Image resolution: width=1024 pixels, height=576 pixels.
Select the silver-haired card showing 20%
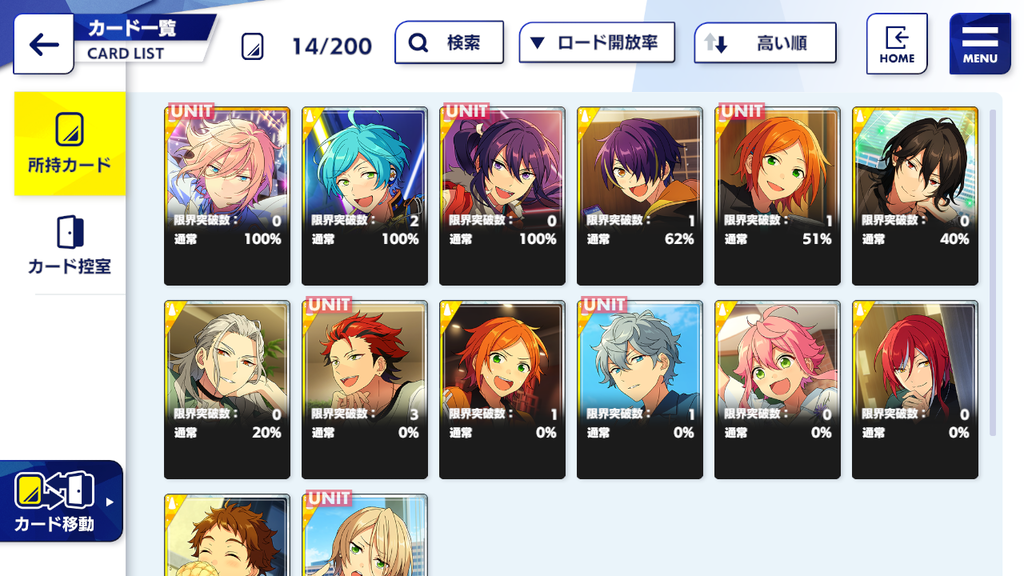coord(227,389)
